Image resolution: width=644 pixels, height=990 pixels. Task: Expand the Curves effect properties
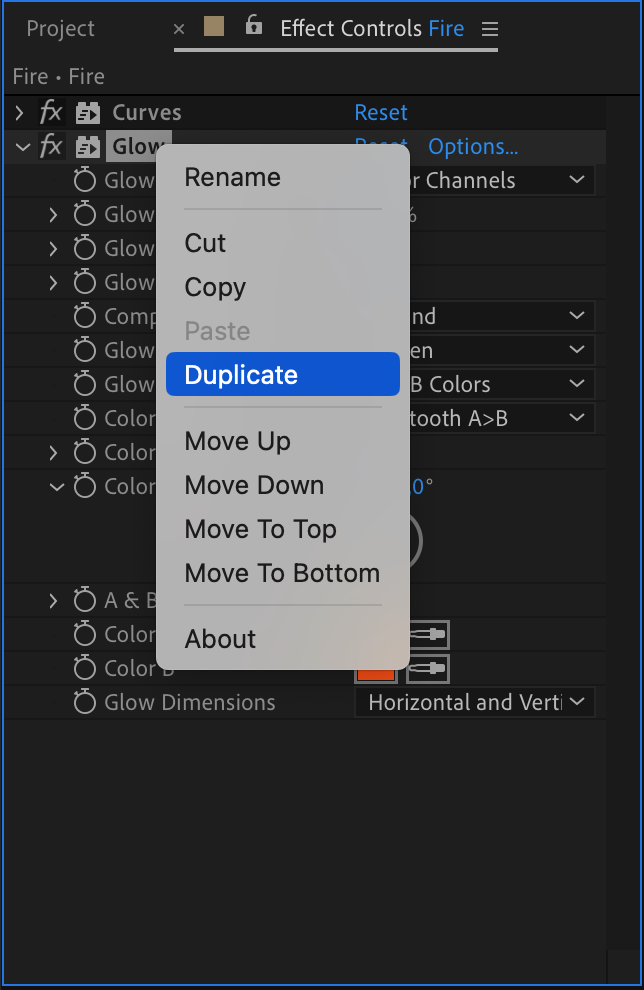click(x=20, y=113)
